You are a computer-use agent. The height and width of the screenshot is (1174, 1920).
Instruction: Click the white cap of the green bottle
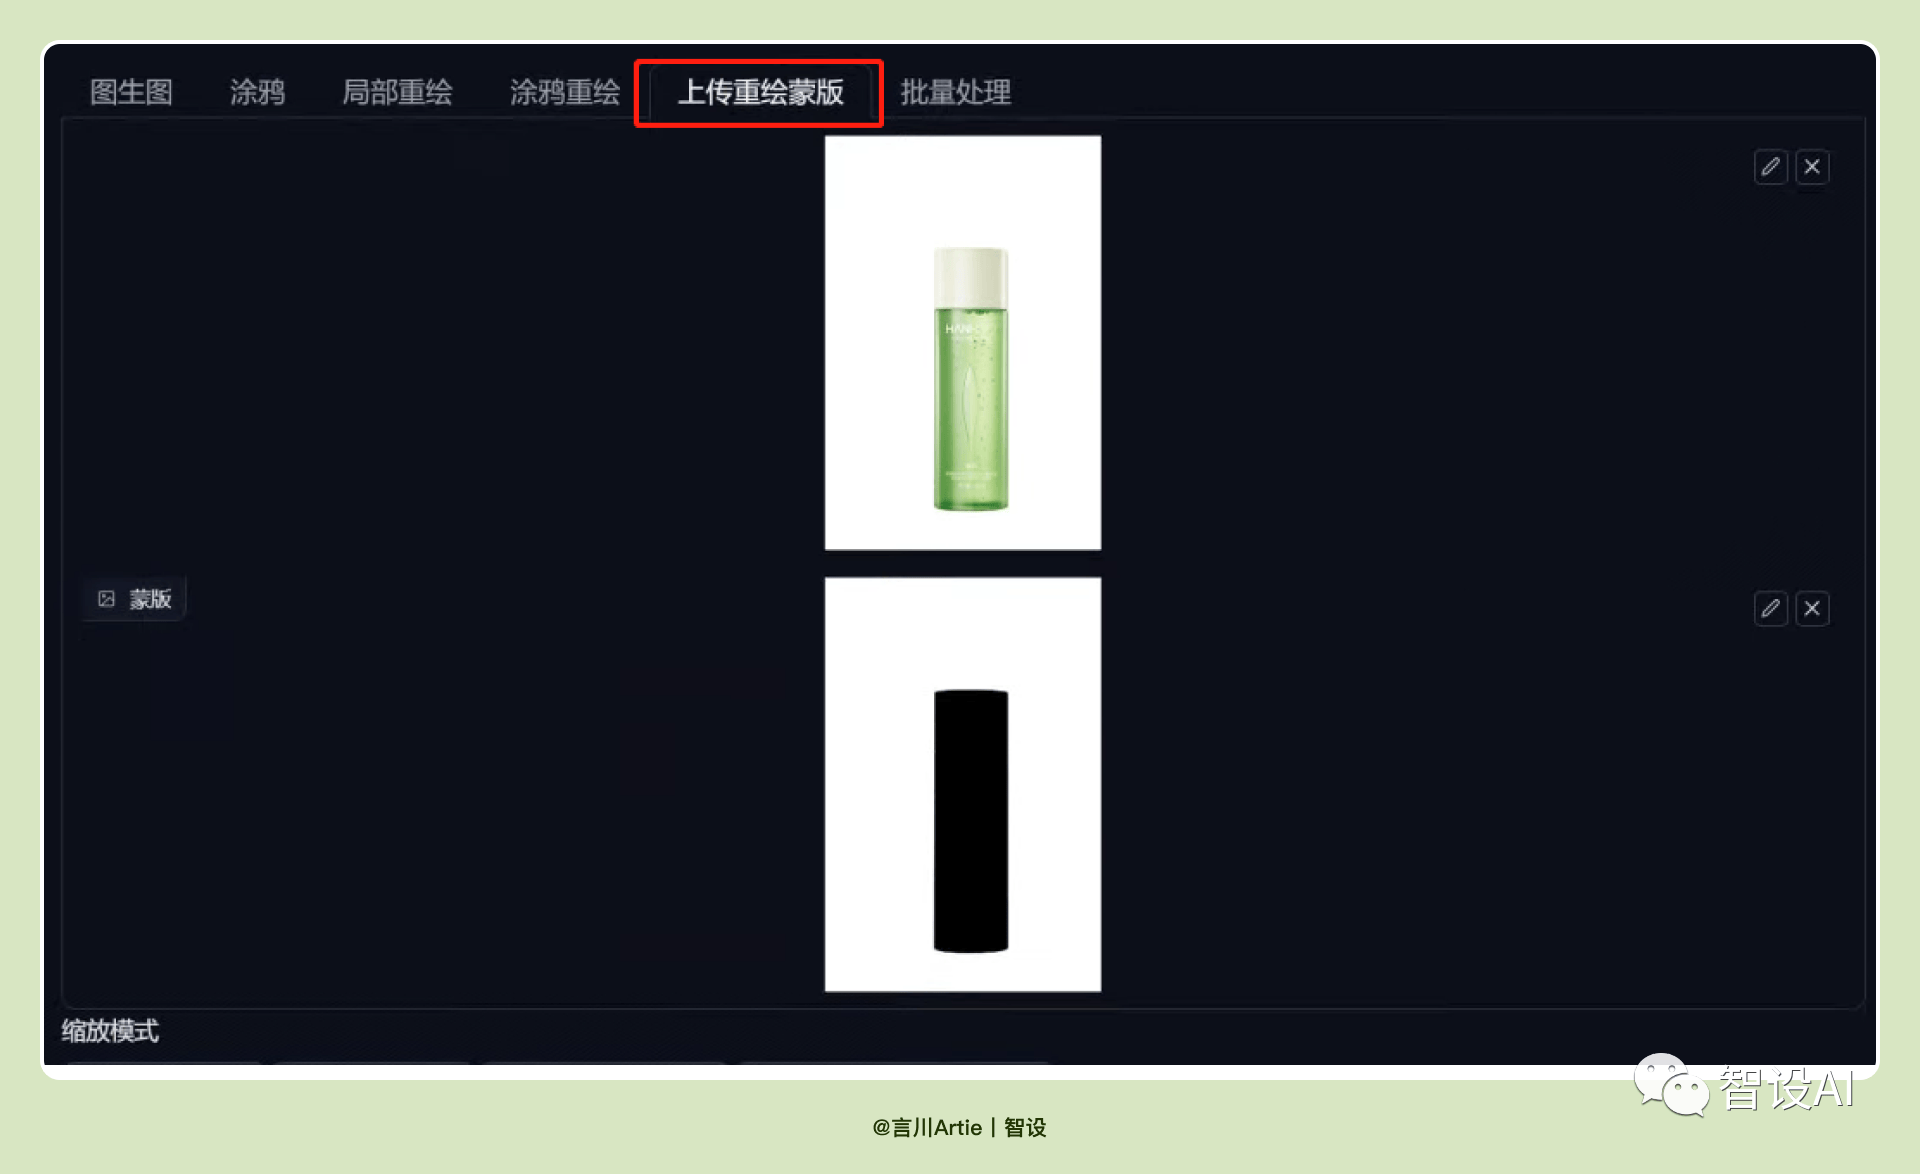970,275
